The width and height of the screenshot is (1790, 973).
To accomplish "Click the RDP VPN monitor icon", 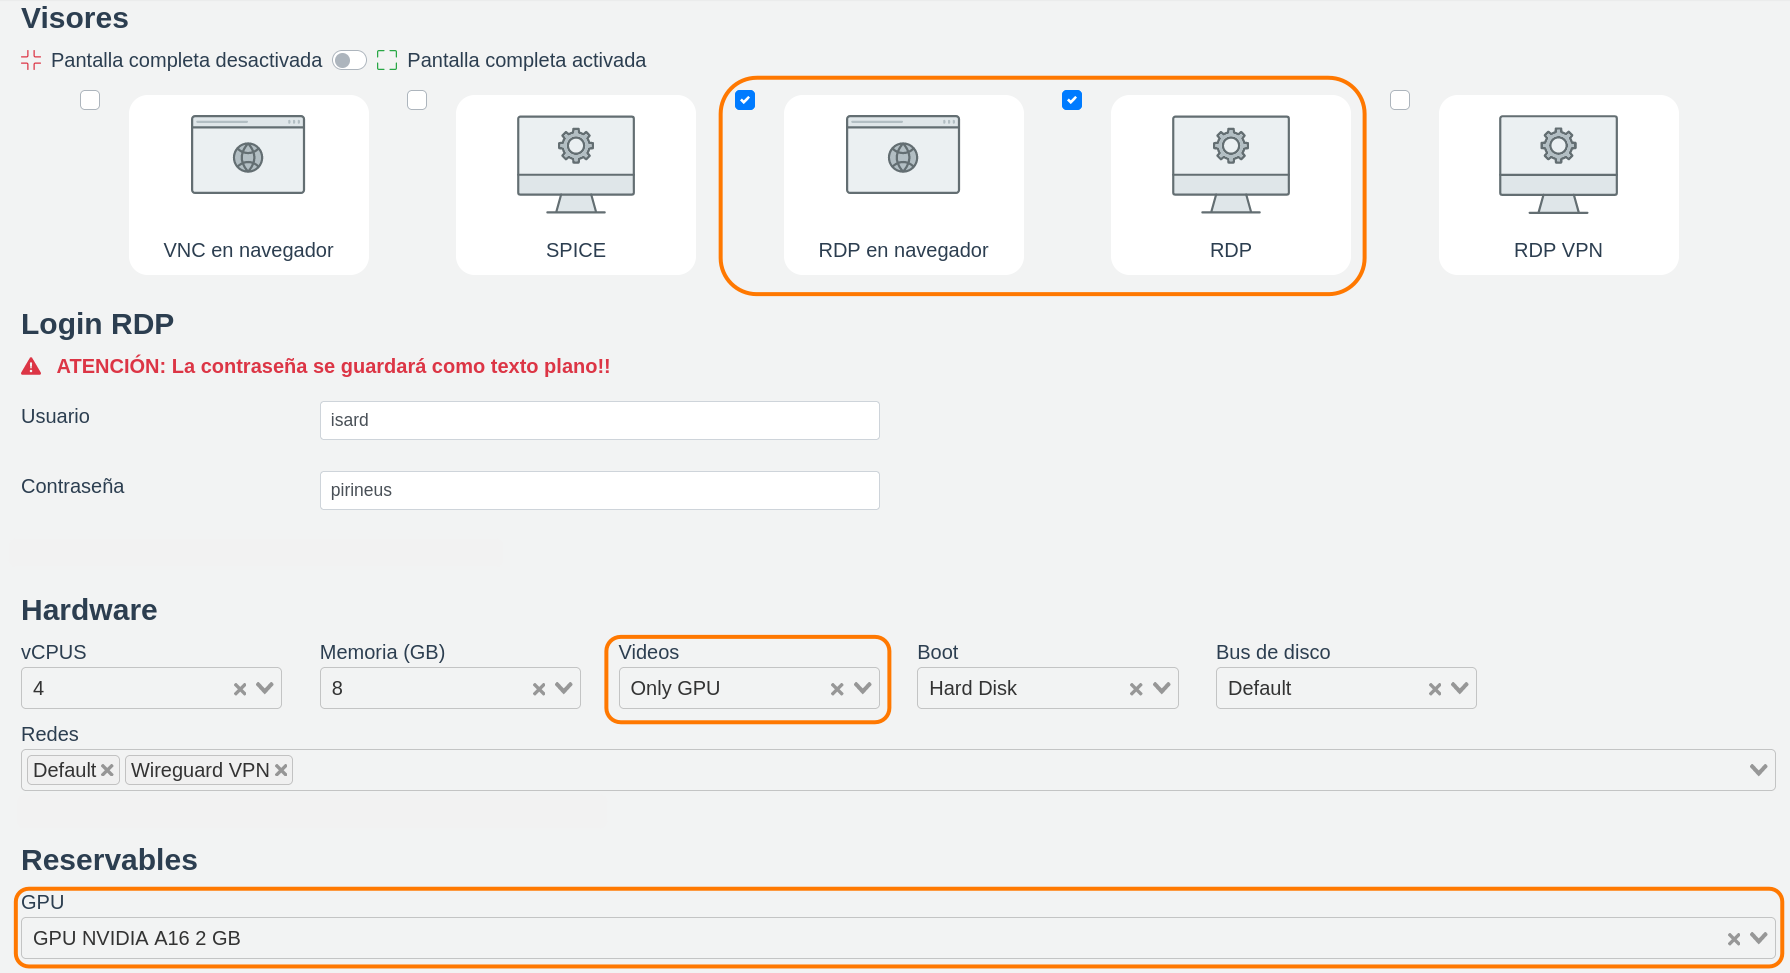I will [x=1557, y=163].
